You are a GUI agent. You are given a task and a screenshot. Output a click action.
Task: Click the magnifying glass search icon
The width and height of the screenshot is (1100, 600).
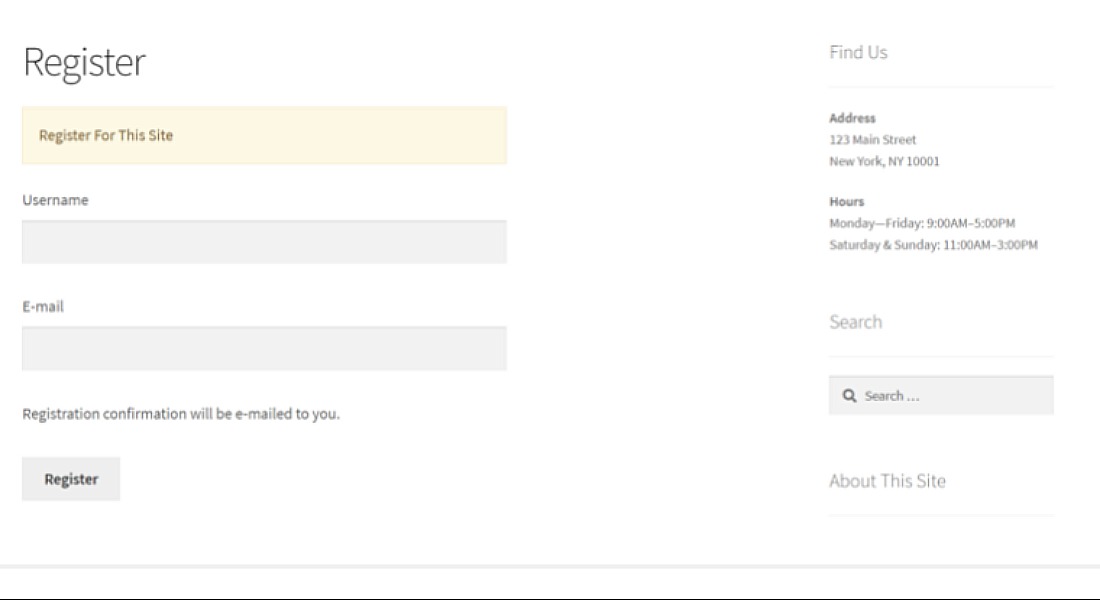pyautogui.click(x=849, y=396)
